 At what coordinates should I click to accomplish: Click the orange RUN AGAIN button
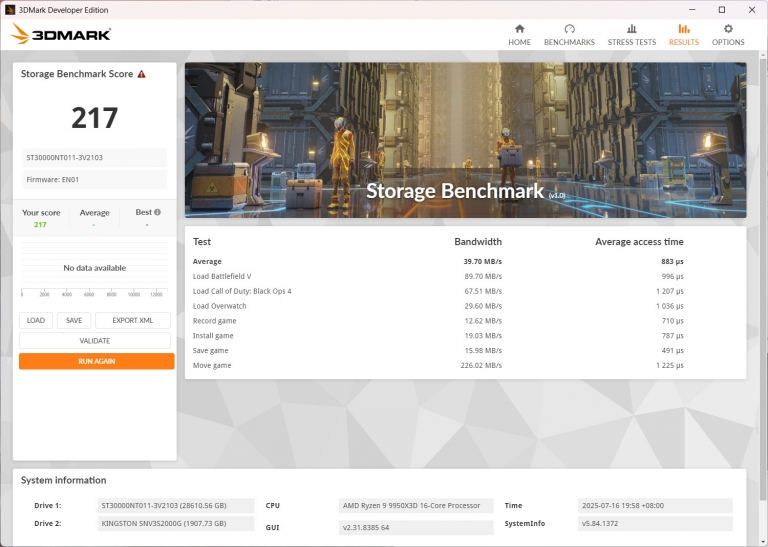[96, 361]
